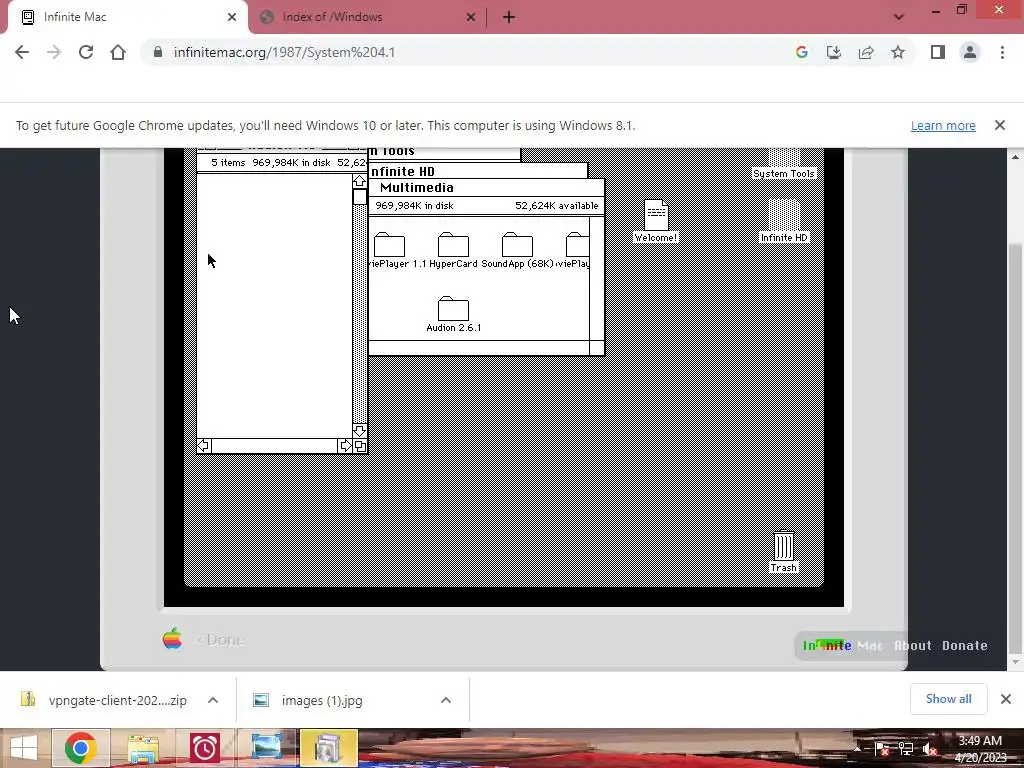Click the taskbar clock showing 3:49 AM

(x=980, y=748)
